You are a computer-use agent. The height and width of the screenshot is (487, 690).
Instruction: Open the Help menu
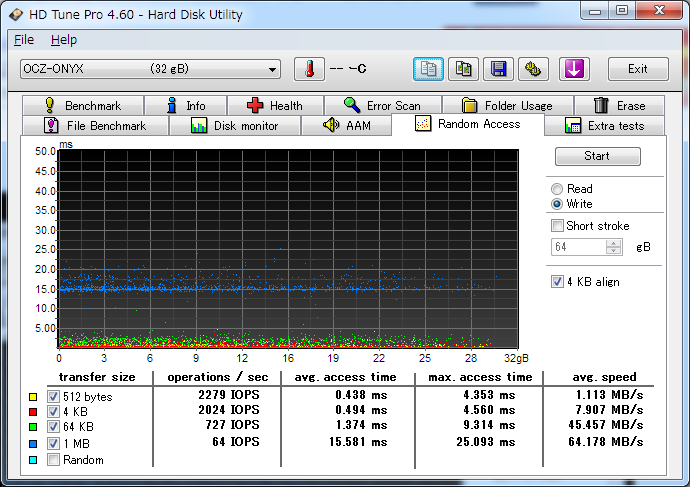tap(64, 40)
